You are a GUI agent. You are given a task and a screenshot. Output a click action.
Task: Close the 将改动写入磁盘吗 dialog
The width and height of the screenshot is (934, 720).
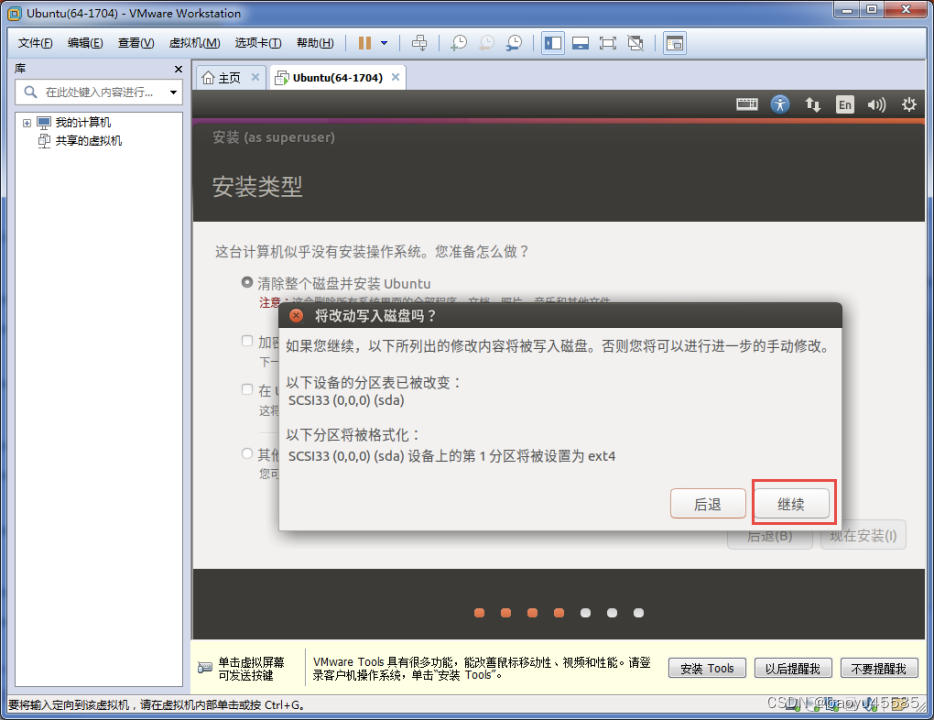pos(296,316)
